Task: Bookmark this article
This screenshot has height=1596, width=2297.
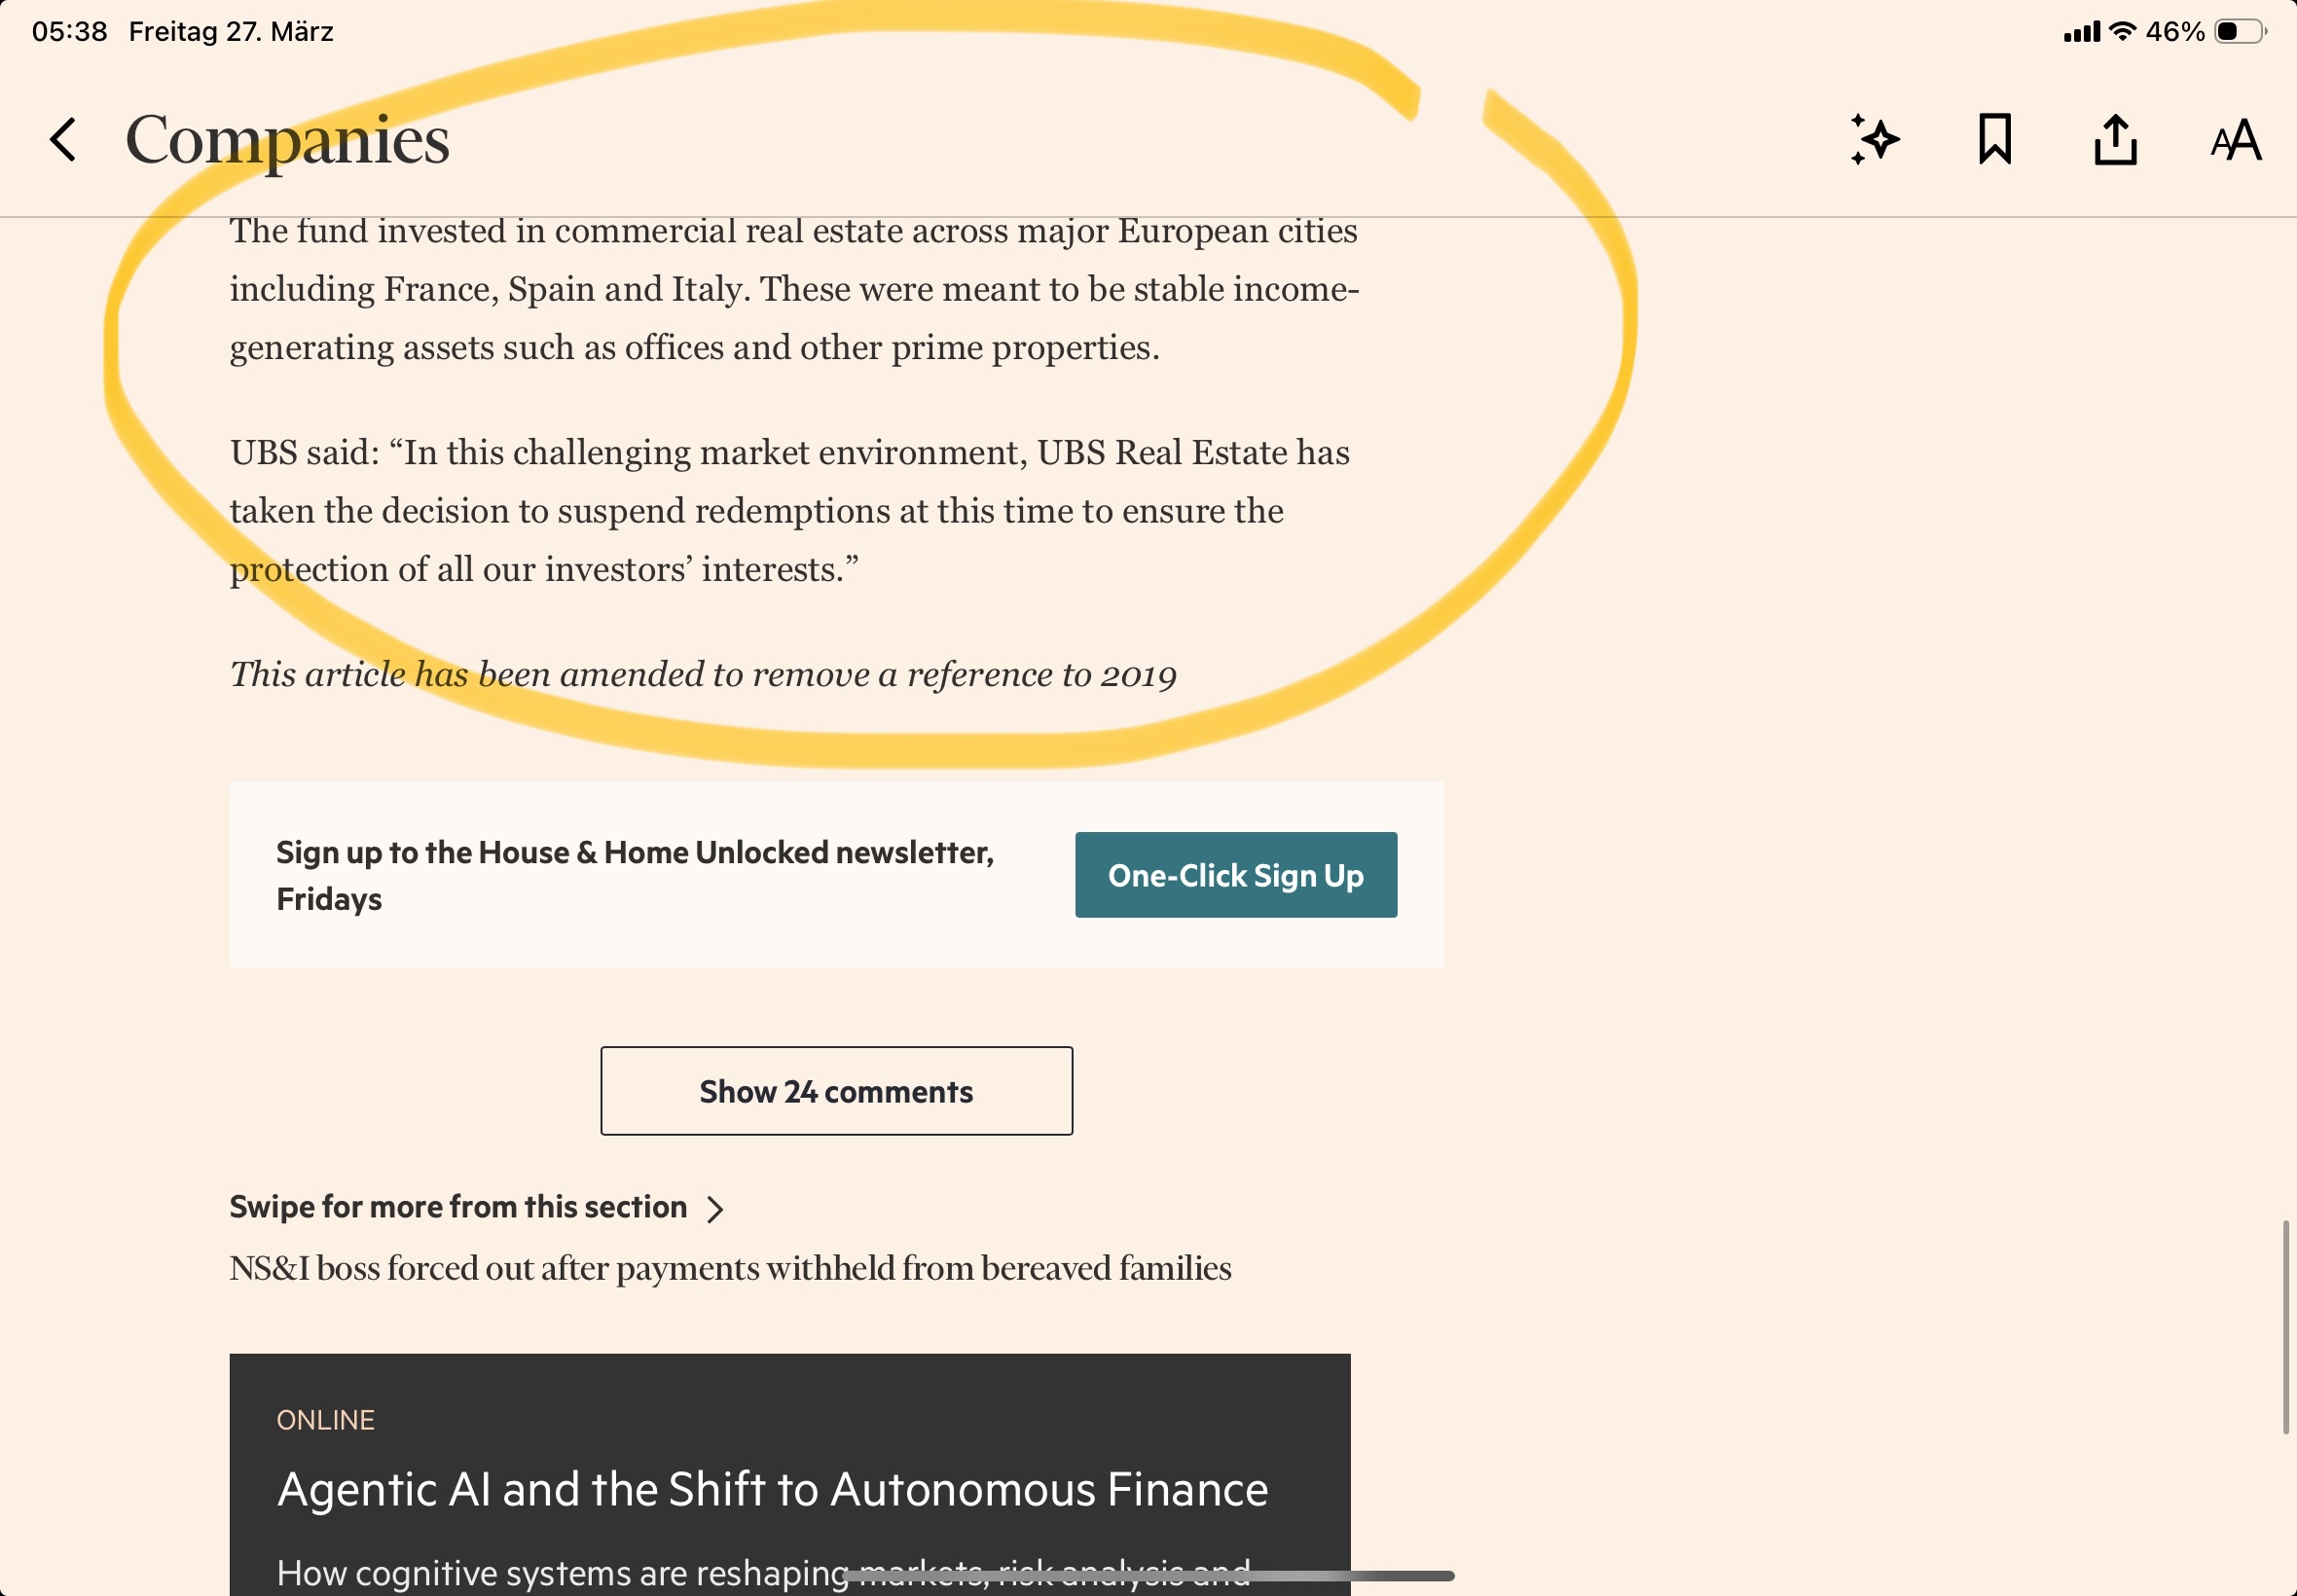Action: [x=1994, y=140]
